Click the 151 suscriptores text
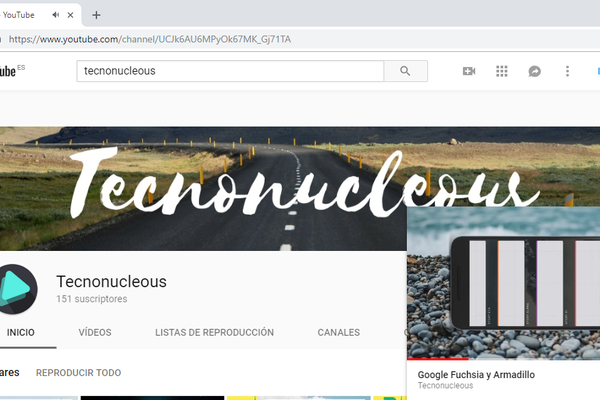The image size is (600, 400). (92, 299)
